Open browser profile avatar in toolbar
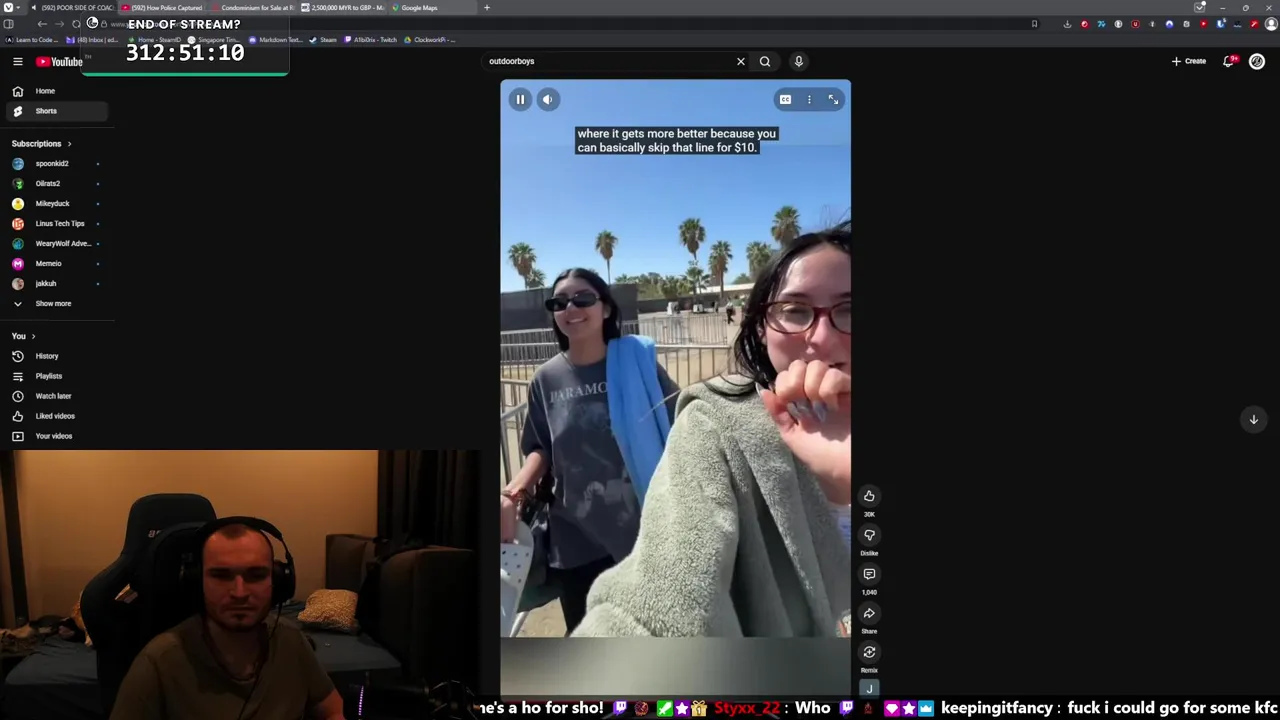Image resolution: width=1280 pixels, height=720 pixels. click(1271, 24)
